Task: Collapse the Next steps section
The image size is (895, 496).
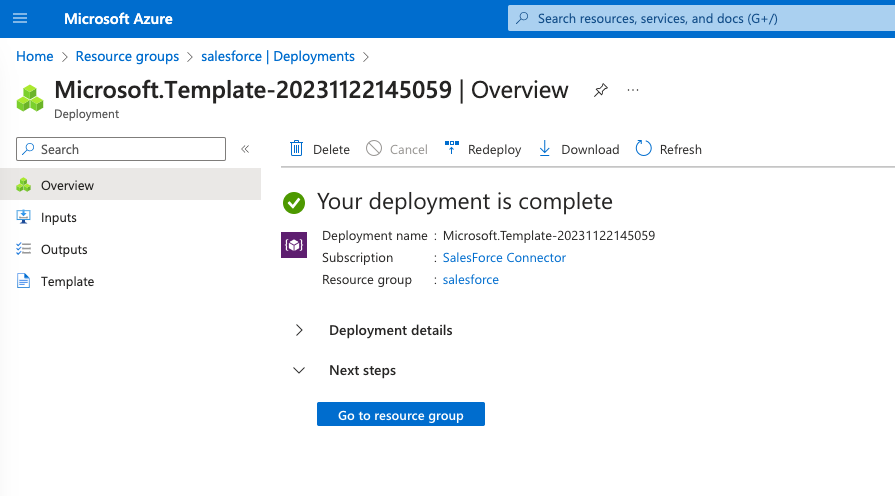Action: tap(299, 370)
